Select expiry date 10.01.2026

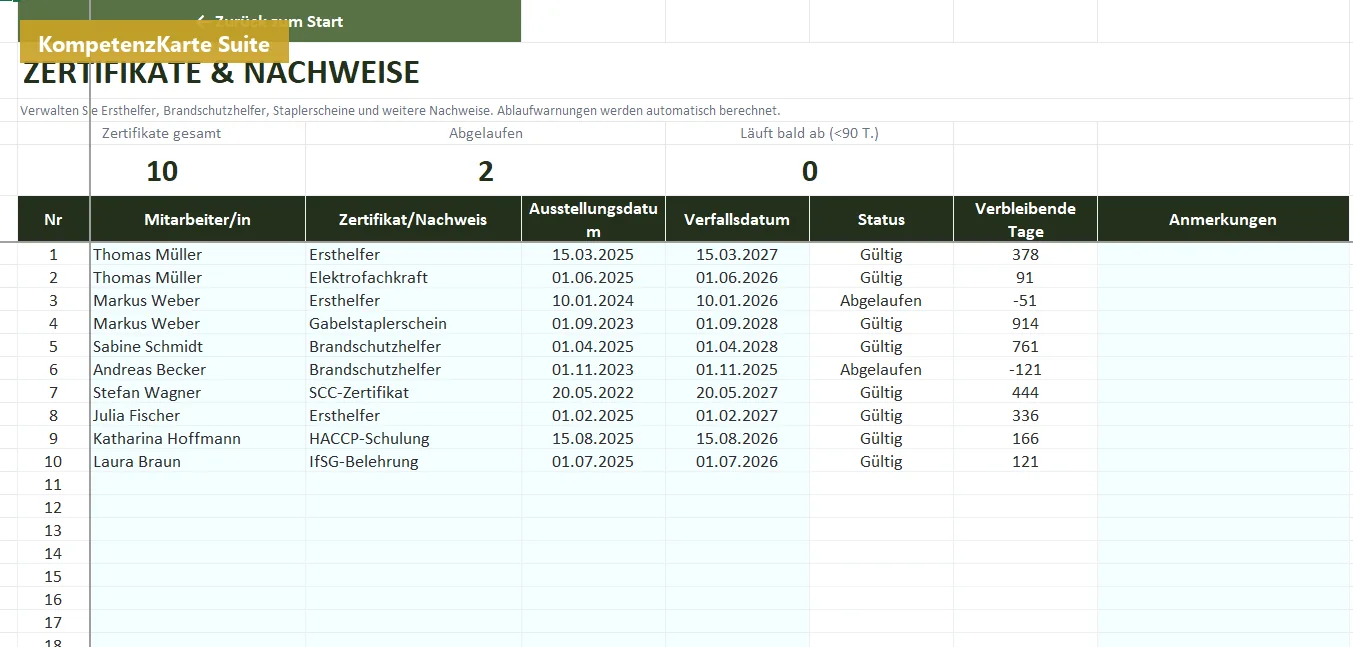click(x=737, y=300)
